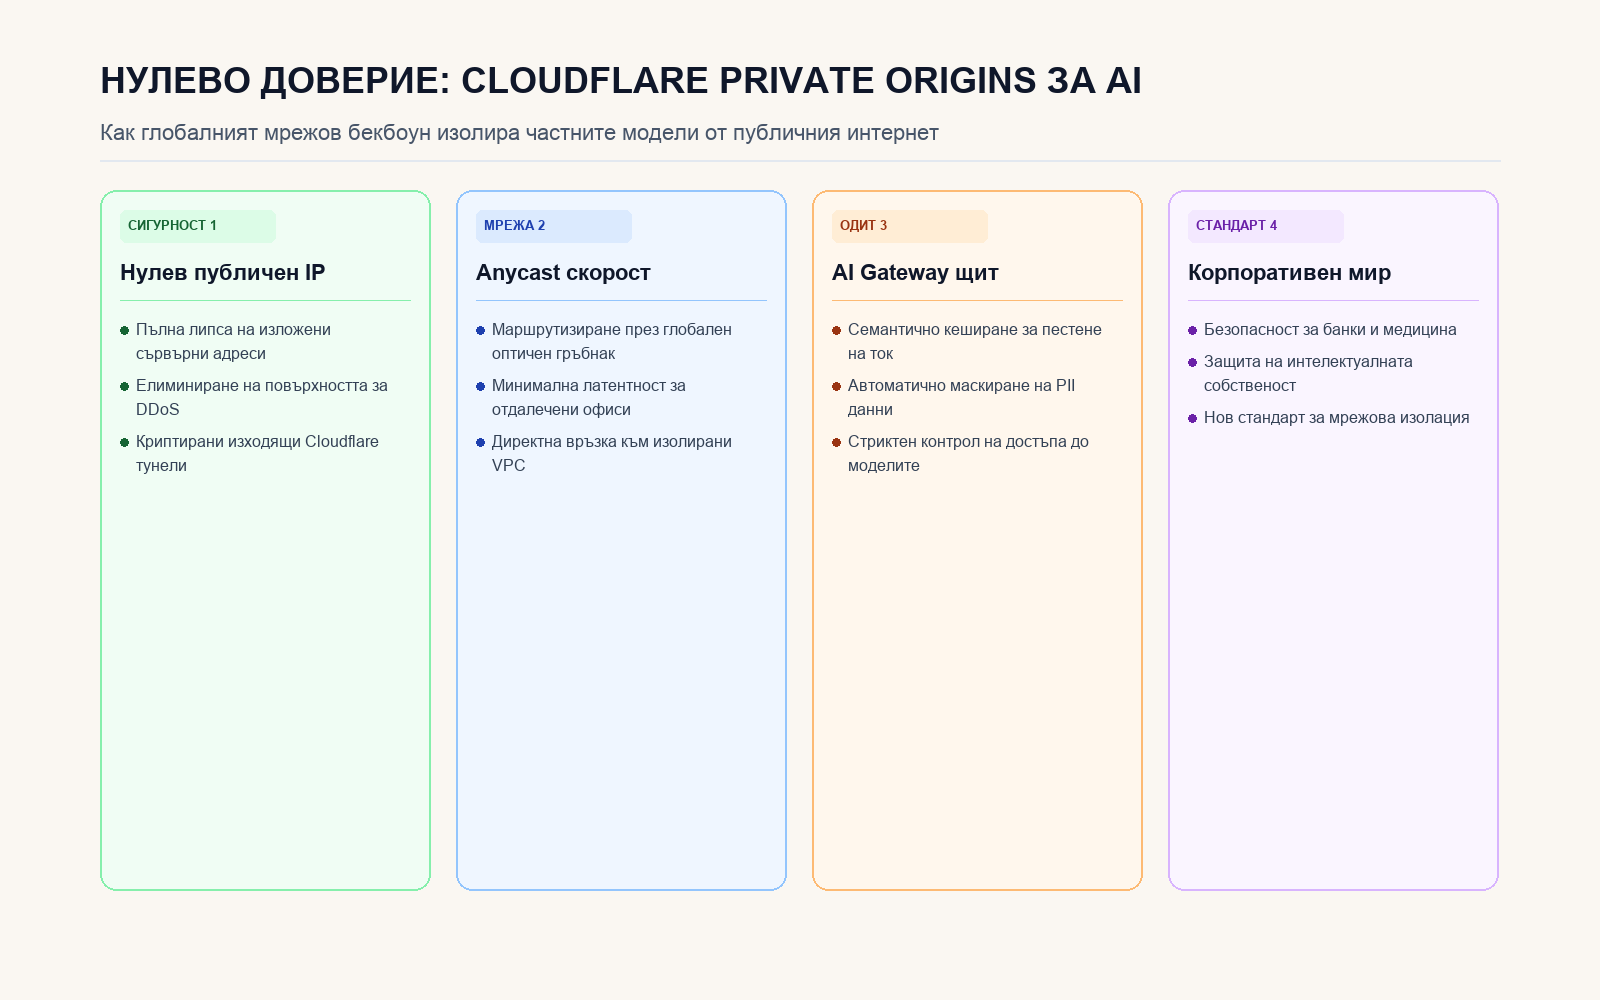Click the text "Защита на интелектуалната собственост"
Screen dimensions: 1600x1000
tap(1308, 374)
